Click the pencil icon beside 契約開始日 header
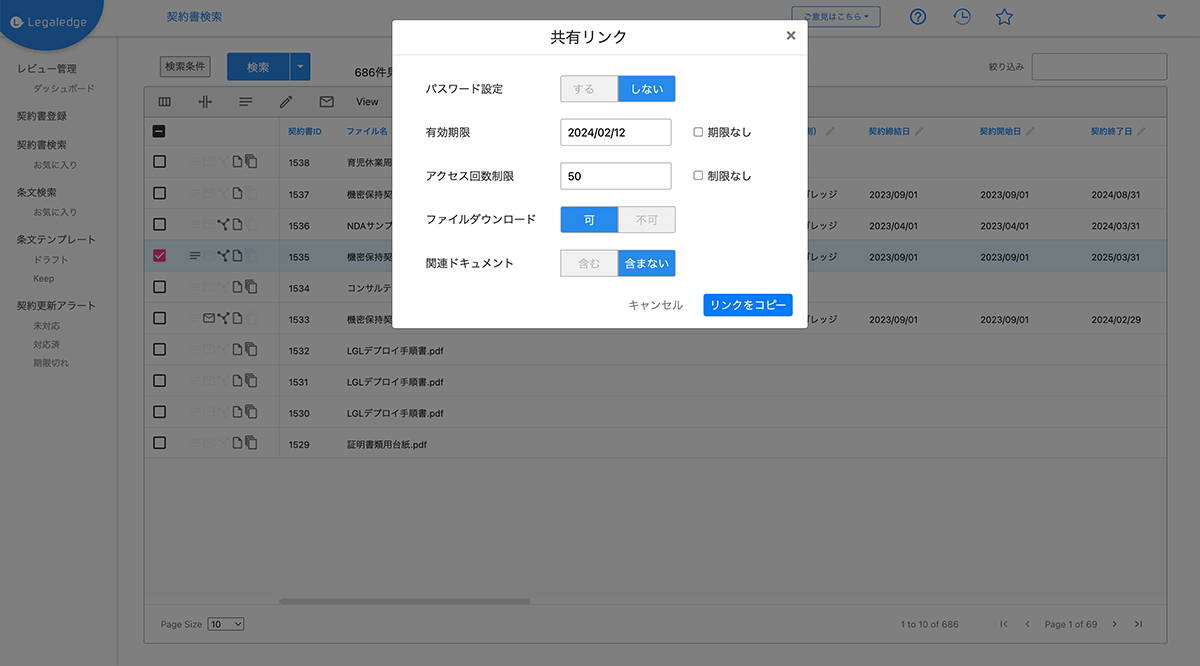 (1030, 131)
